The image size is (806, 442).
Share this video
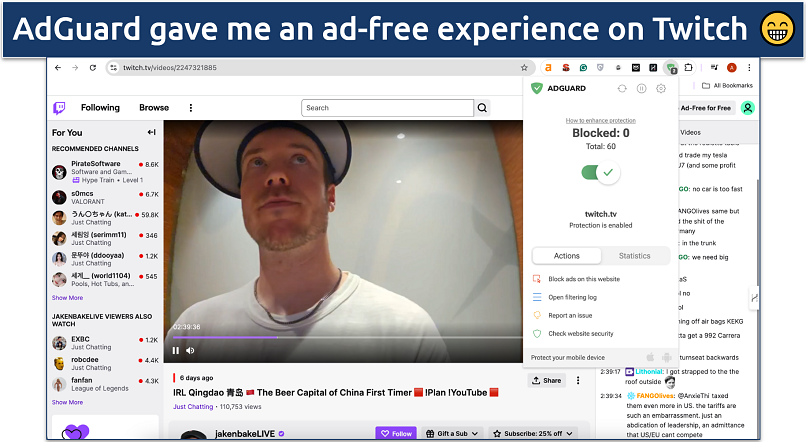pos(546,380)
